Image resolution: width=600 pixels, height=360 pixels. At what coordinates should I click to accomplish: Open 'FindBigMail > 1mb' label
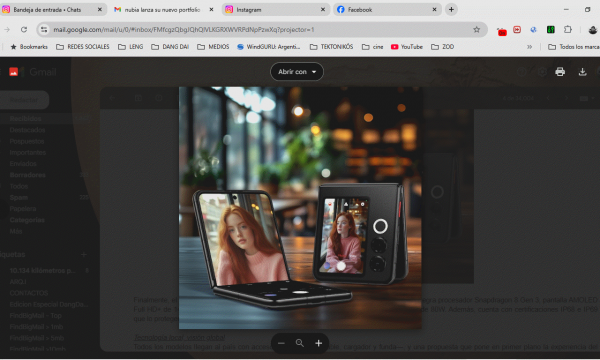[36, 327]
